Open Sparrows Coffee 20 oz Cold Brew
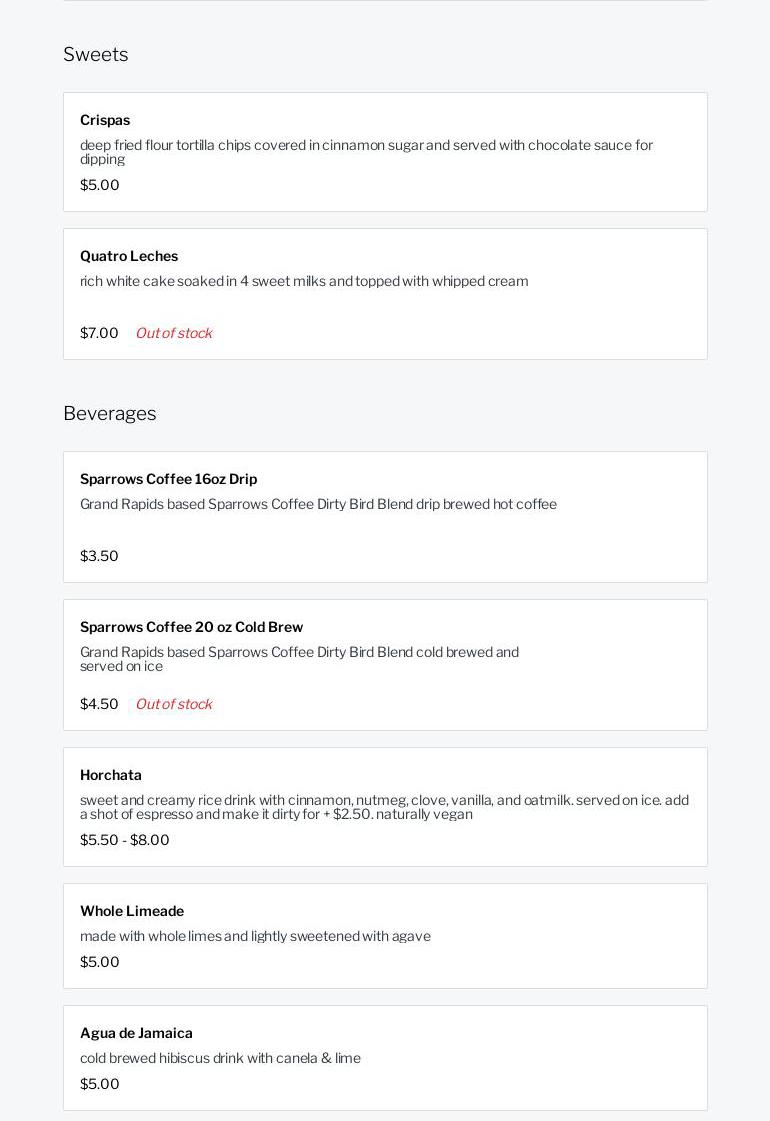770x1121 pixels. point(191,627)
